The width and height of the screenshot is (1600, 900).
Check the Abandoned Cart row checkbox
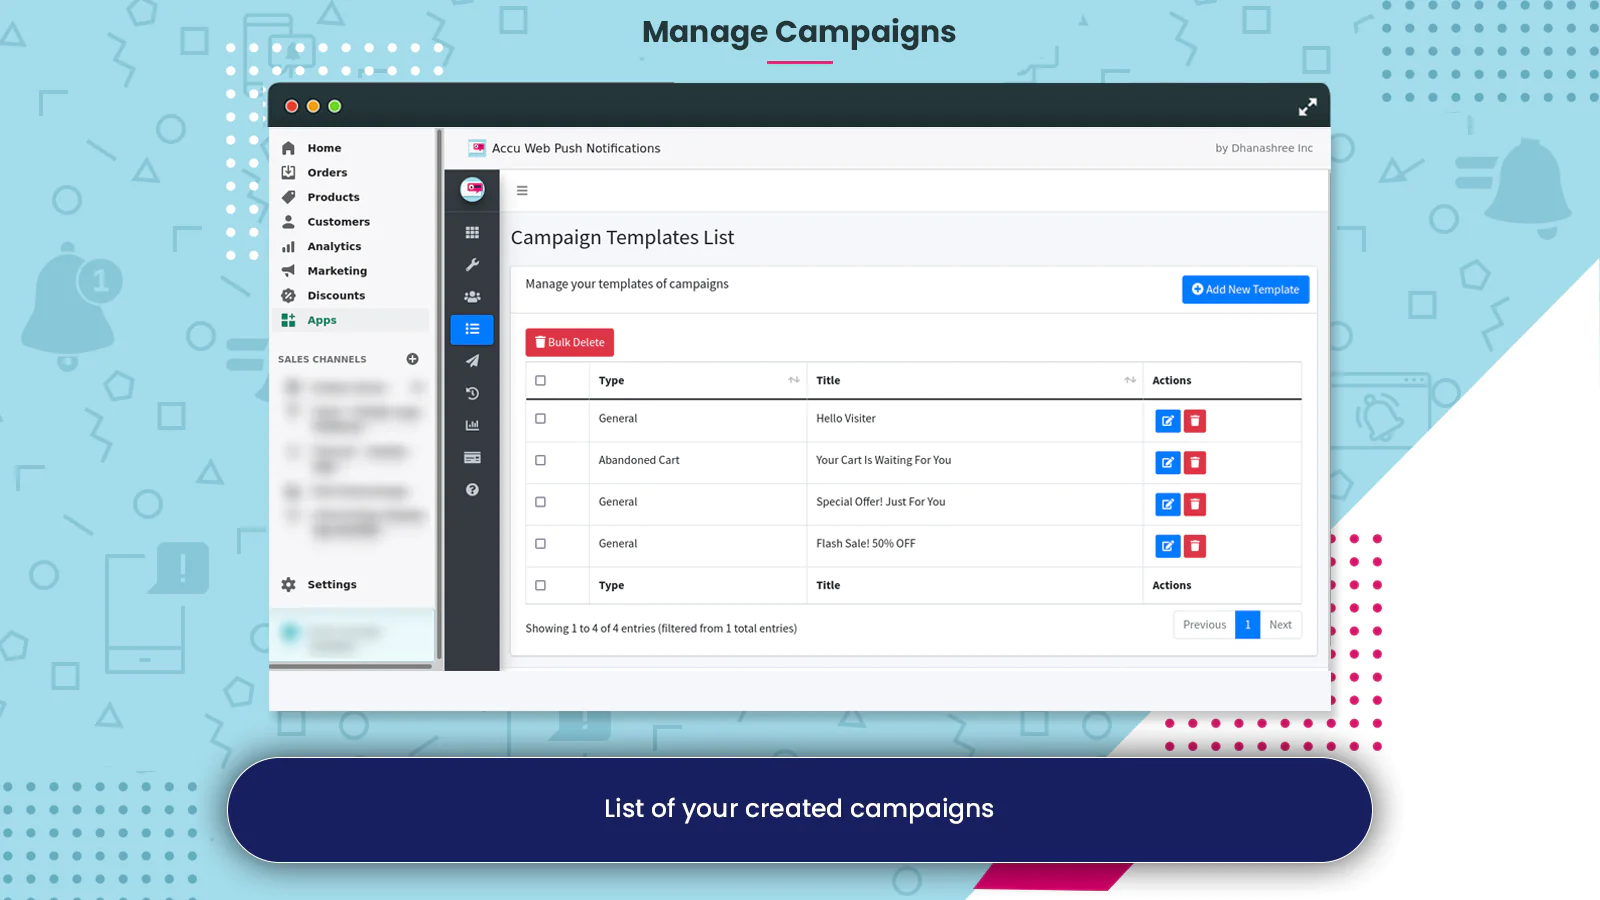pyautogui.click(x=540, y=461)
